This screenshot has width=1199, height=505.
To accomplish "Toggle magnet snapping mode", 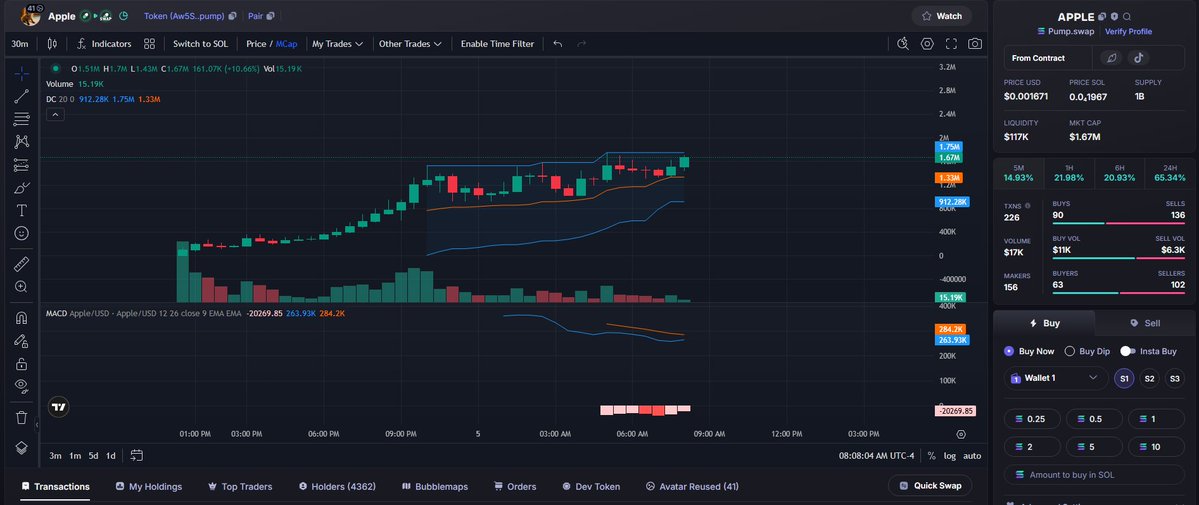I will tap(21, 318).
